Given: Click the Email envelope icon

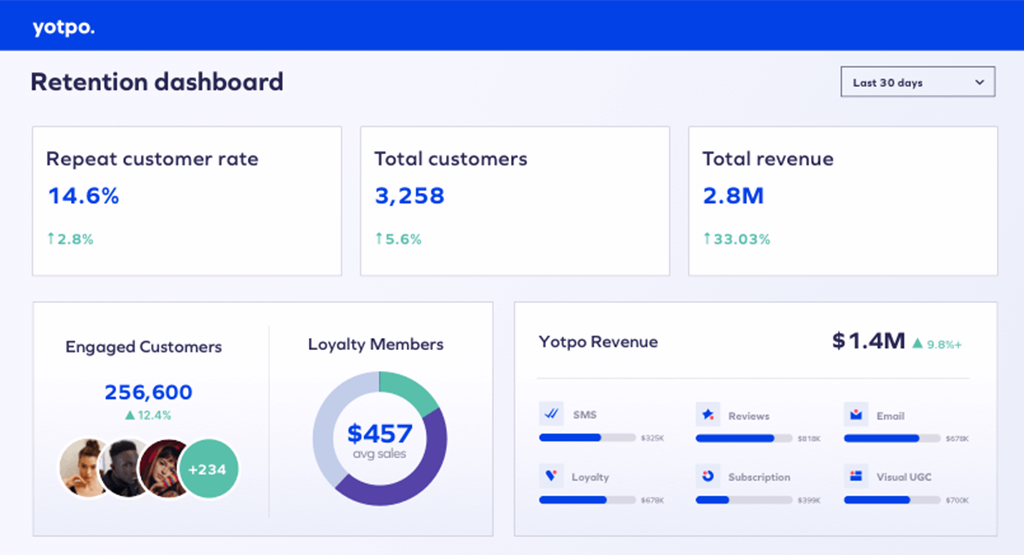Looking at the screenshot, I should tap(855, 413).
